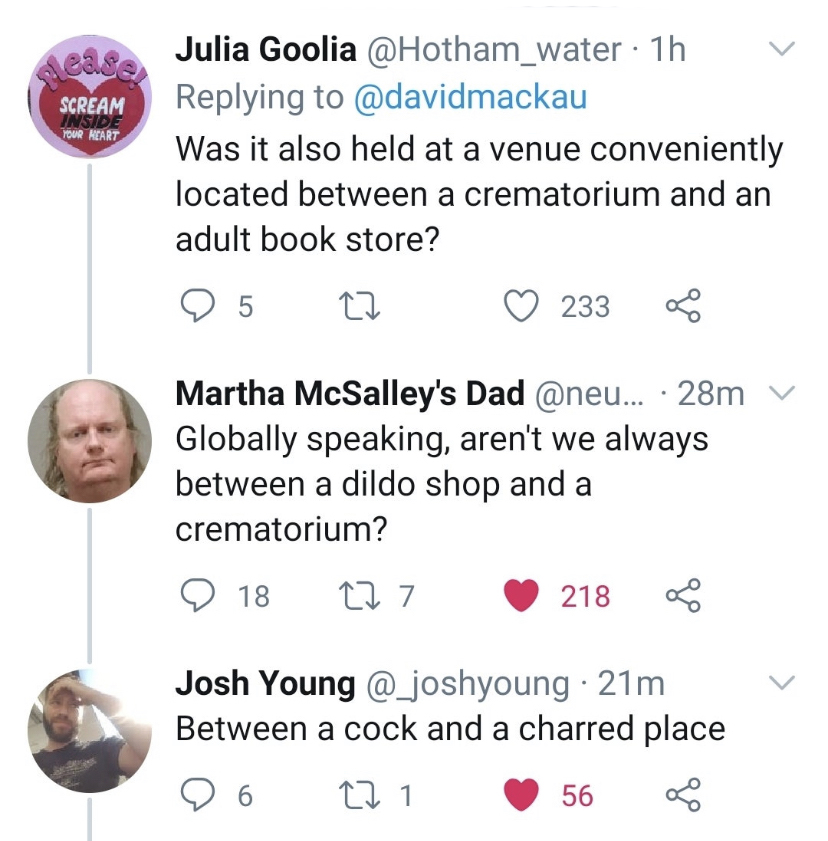
Task: Unlike the tweet with 218 likes
Action: coord(521,595)
